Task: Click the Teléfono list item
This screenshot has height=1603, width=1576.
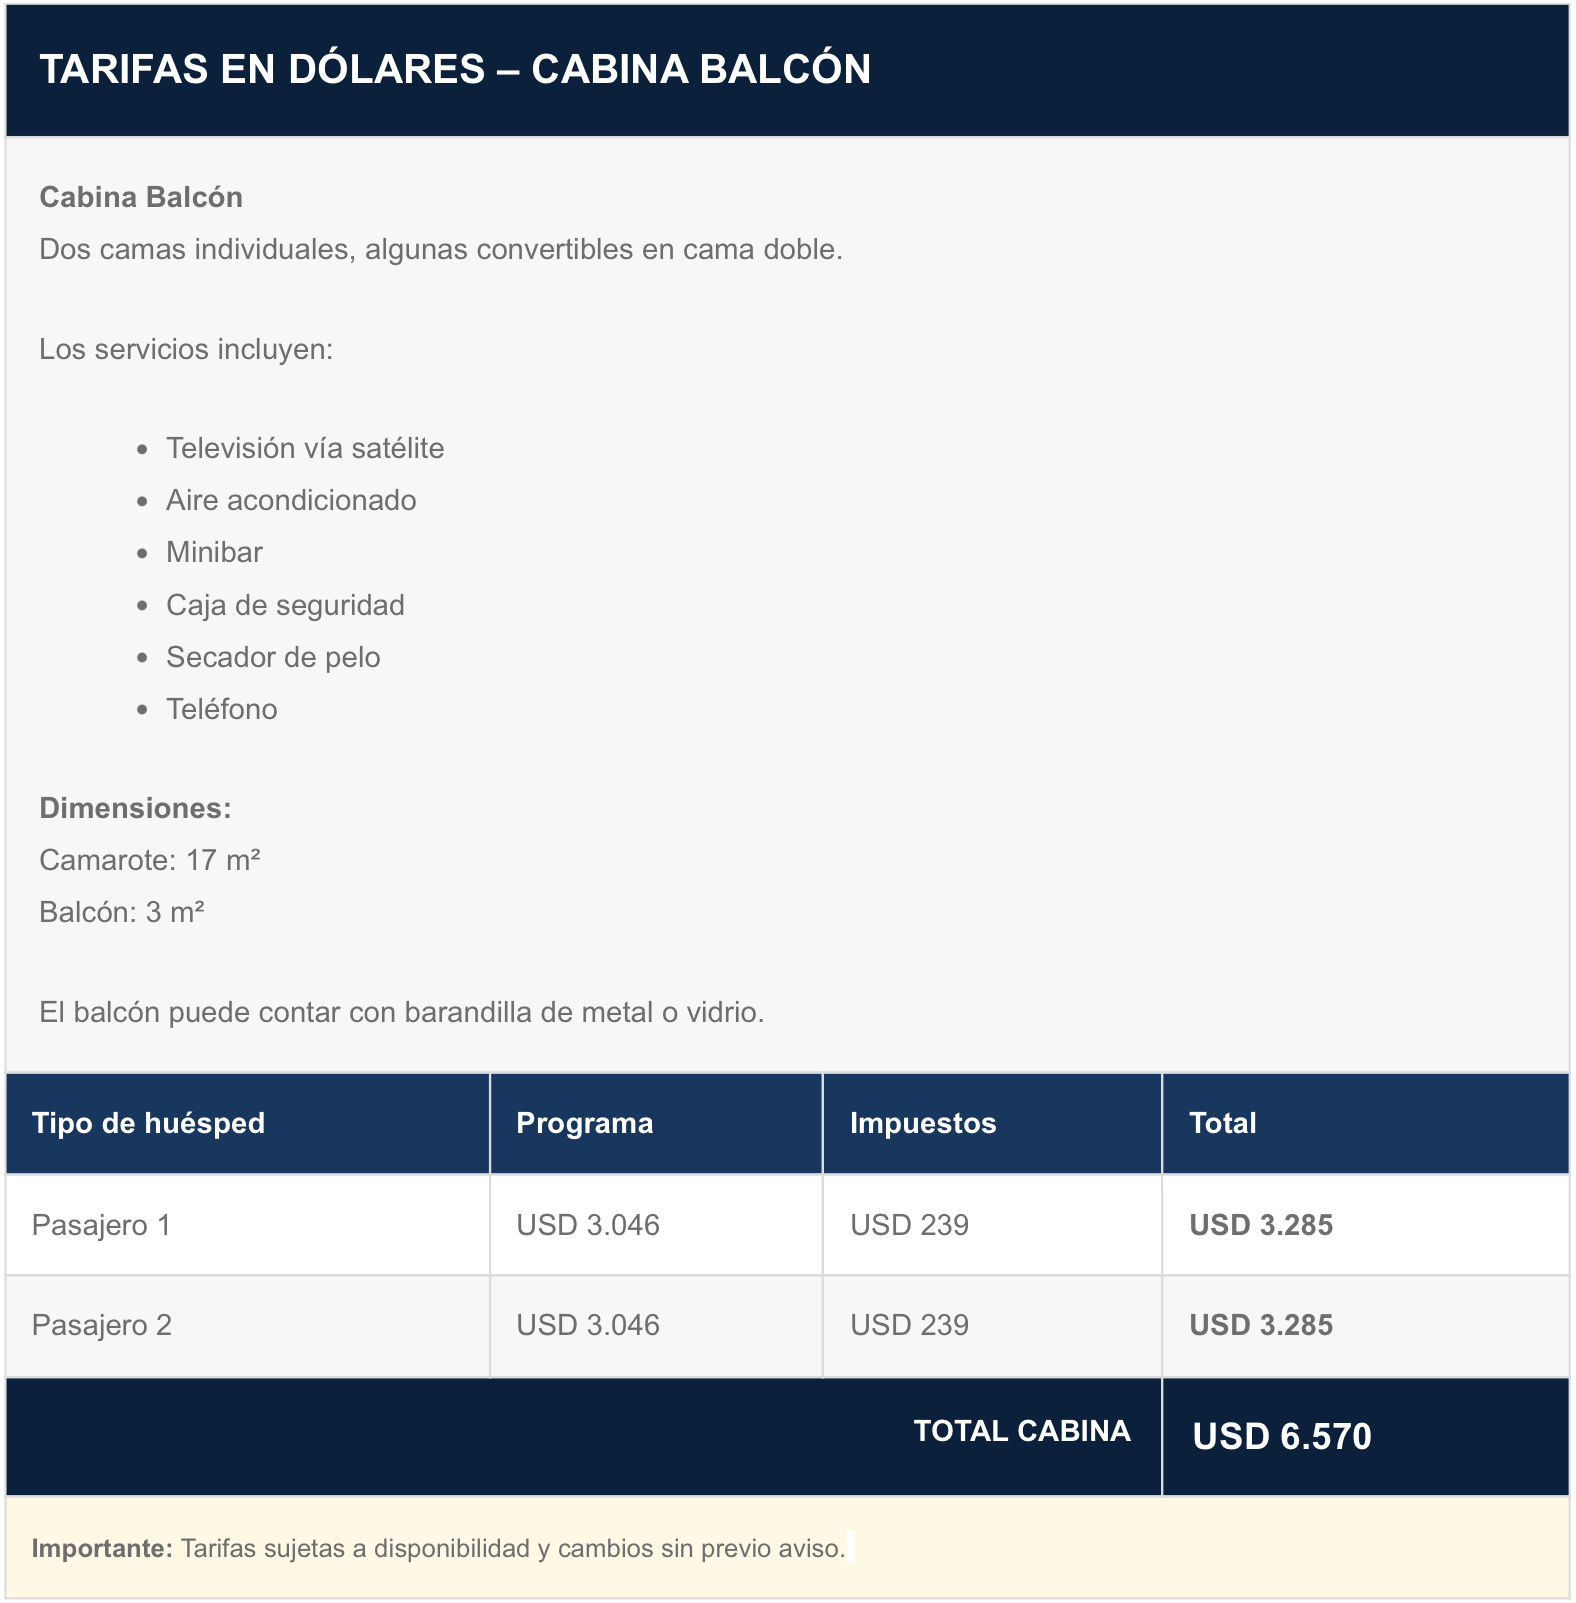Action: tap(222, 709)
